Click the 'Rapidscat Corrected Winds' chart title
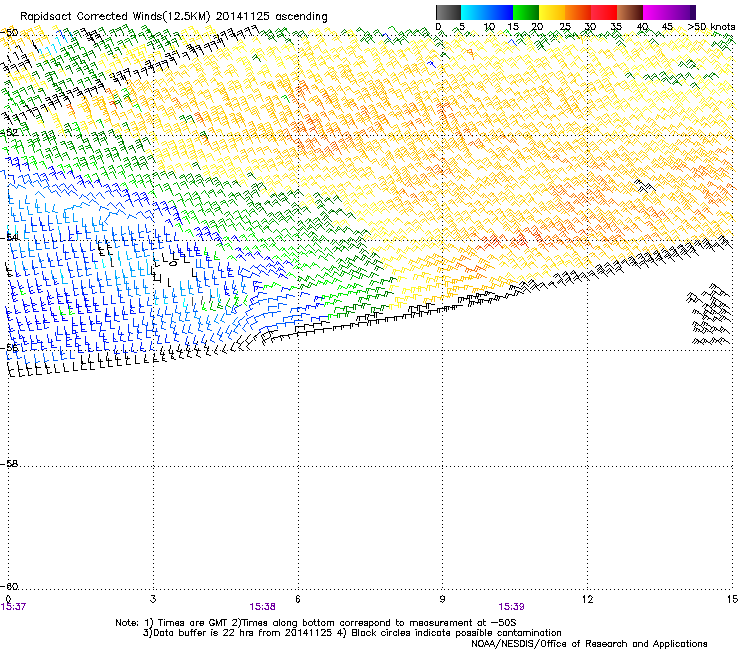The width and height of the screenshot is (740, 650). (174, 17)
